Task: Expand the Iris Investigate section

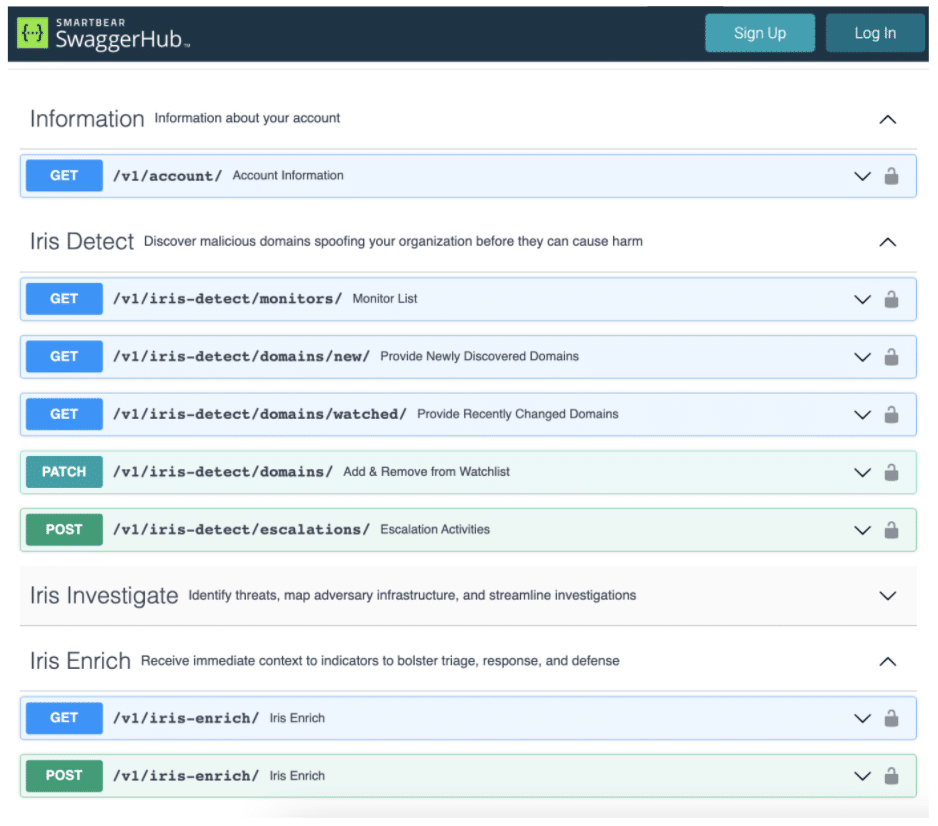Action: [888, 596]
